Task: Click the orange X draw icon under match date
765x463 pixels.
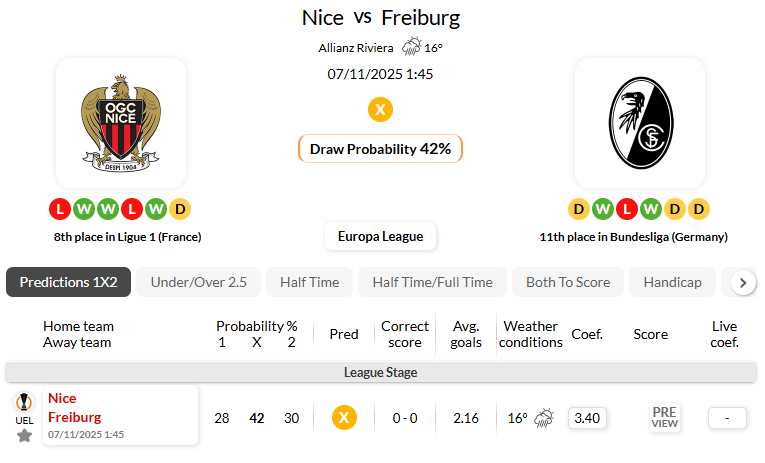Action: point(380,109)
